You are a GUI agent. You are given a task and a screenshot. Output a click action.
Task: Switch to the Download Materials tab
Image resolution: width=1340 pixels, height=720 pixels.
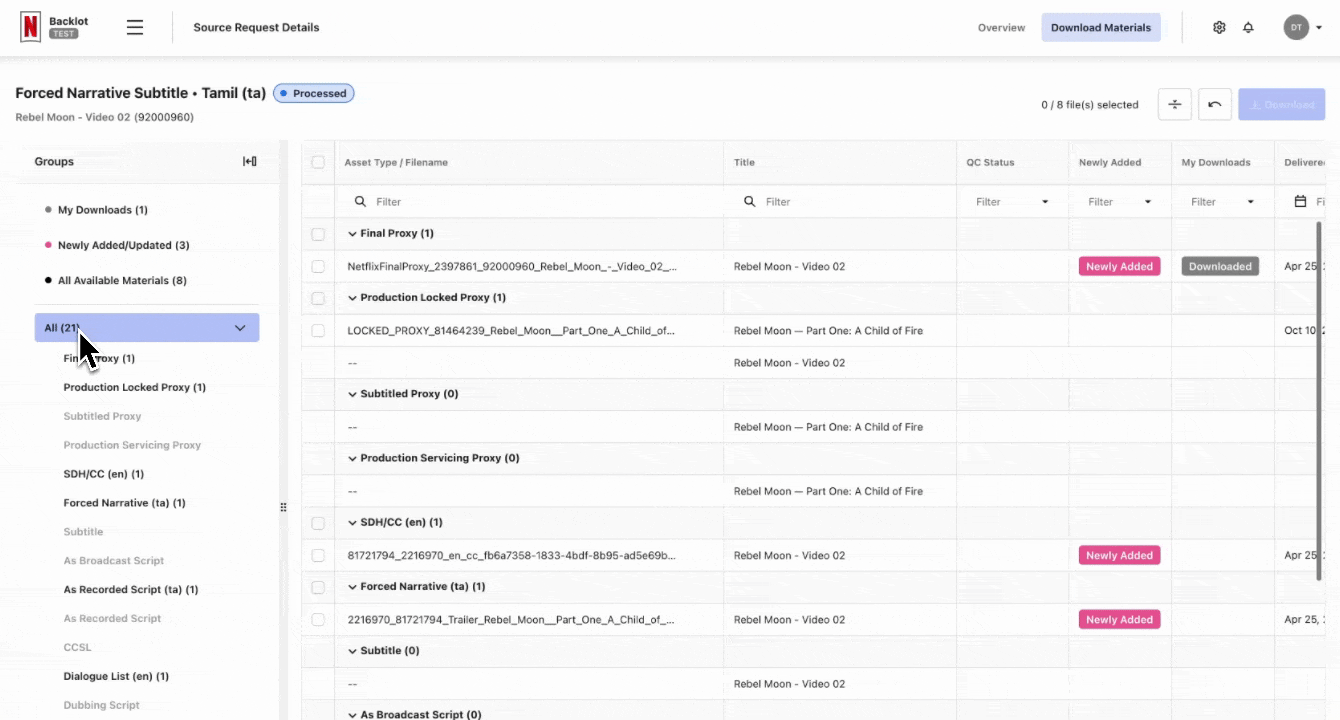click(1101, 28)
